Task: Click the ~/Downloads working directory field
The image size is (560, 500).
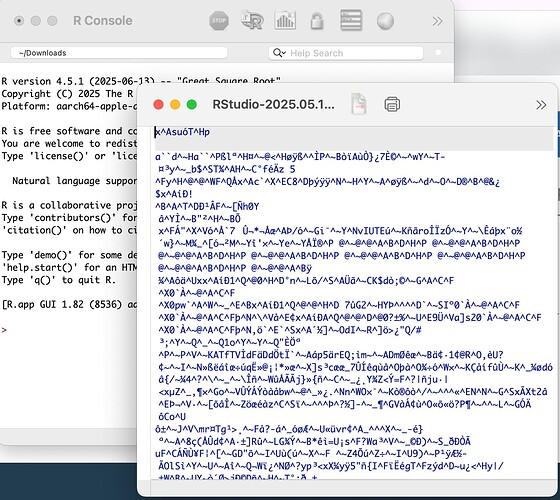Action: coord(119,53)
